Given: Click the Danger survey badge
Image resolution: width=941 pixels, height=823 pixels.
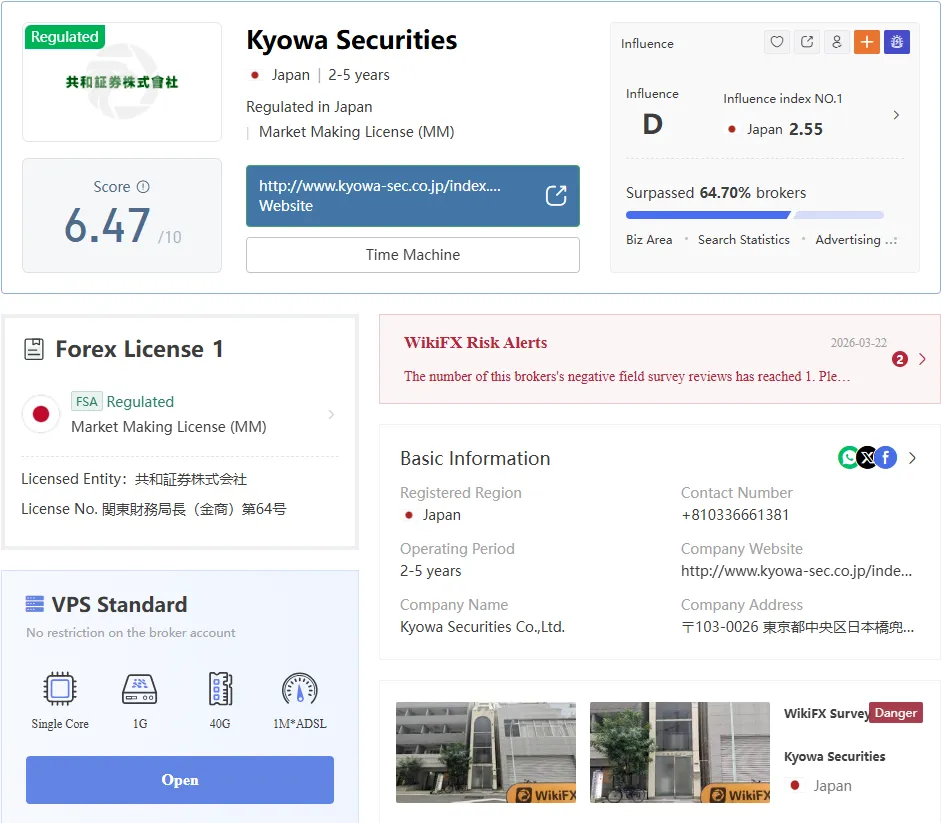Looking at the screenshot, I should coord(895,713).
